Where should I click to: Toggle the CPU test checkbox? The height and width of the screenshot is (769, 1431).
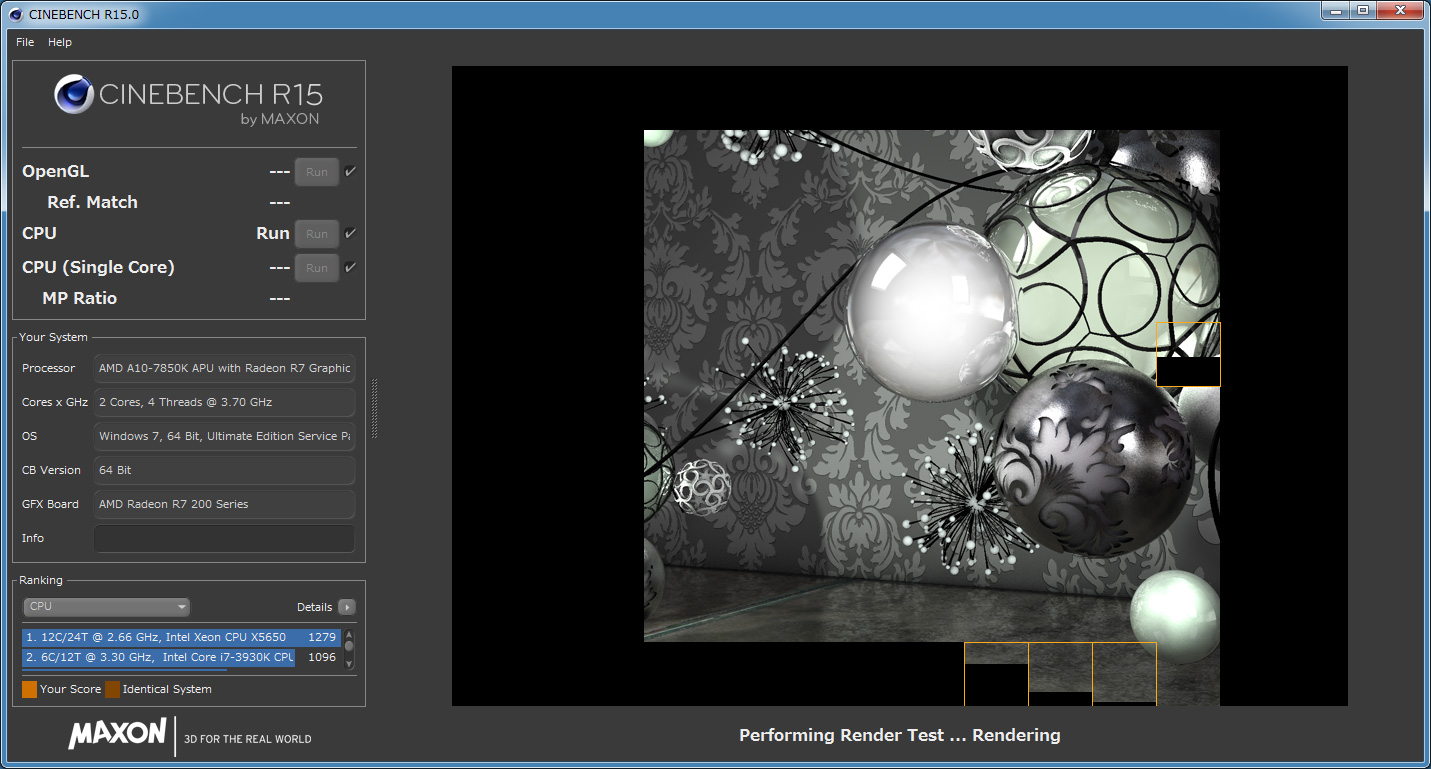pos(350,234)
